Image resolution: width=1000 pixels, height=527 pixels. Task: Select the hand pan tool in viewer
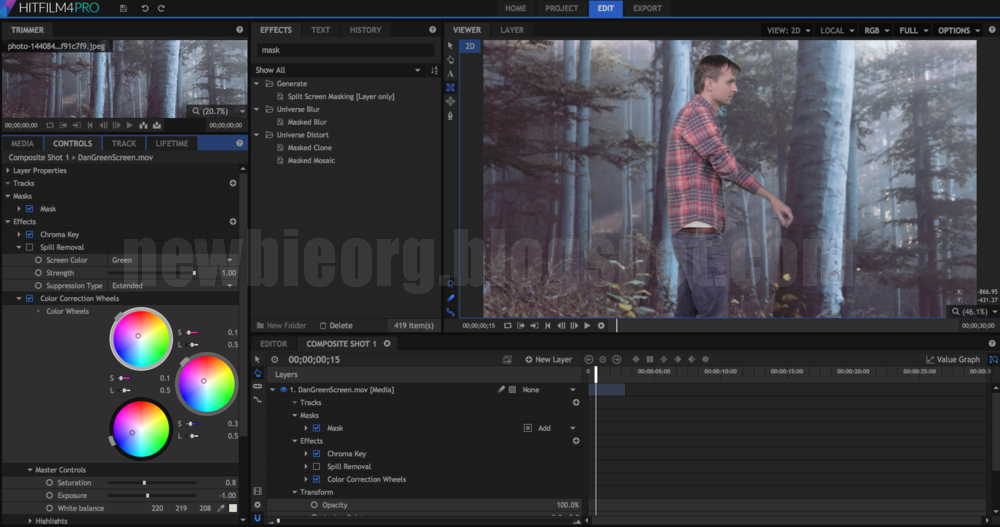click(x=450, y=59)
